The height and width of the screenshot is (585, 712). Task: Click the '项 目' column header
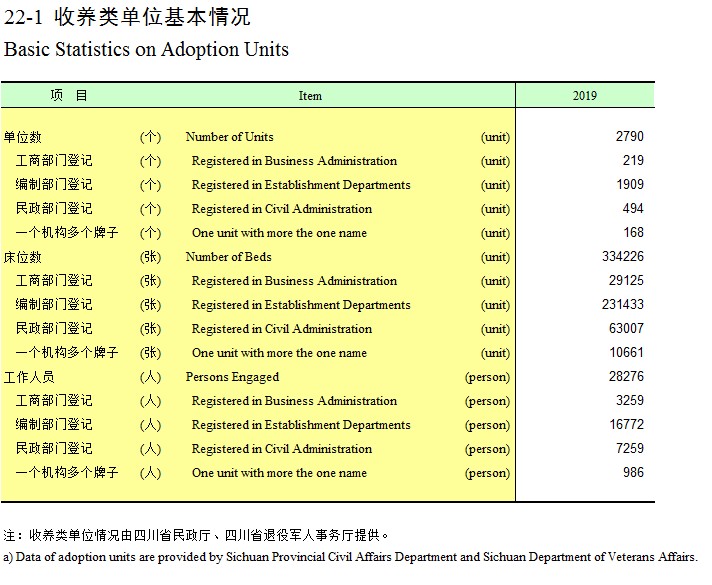click(69, 95)
